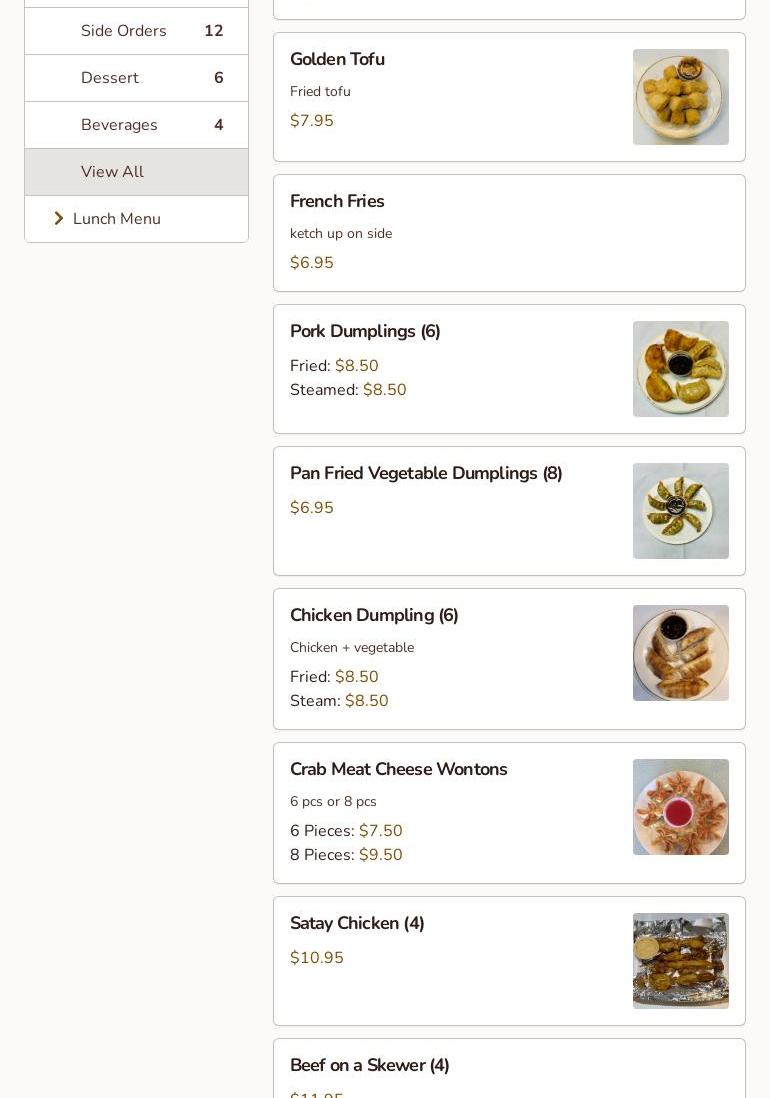
Task: Open the Pork Dumplings (6) item
Action: [365, 332]
